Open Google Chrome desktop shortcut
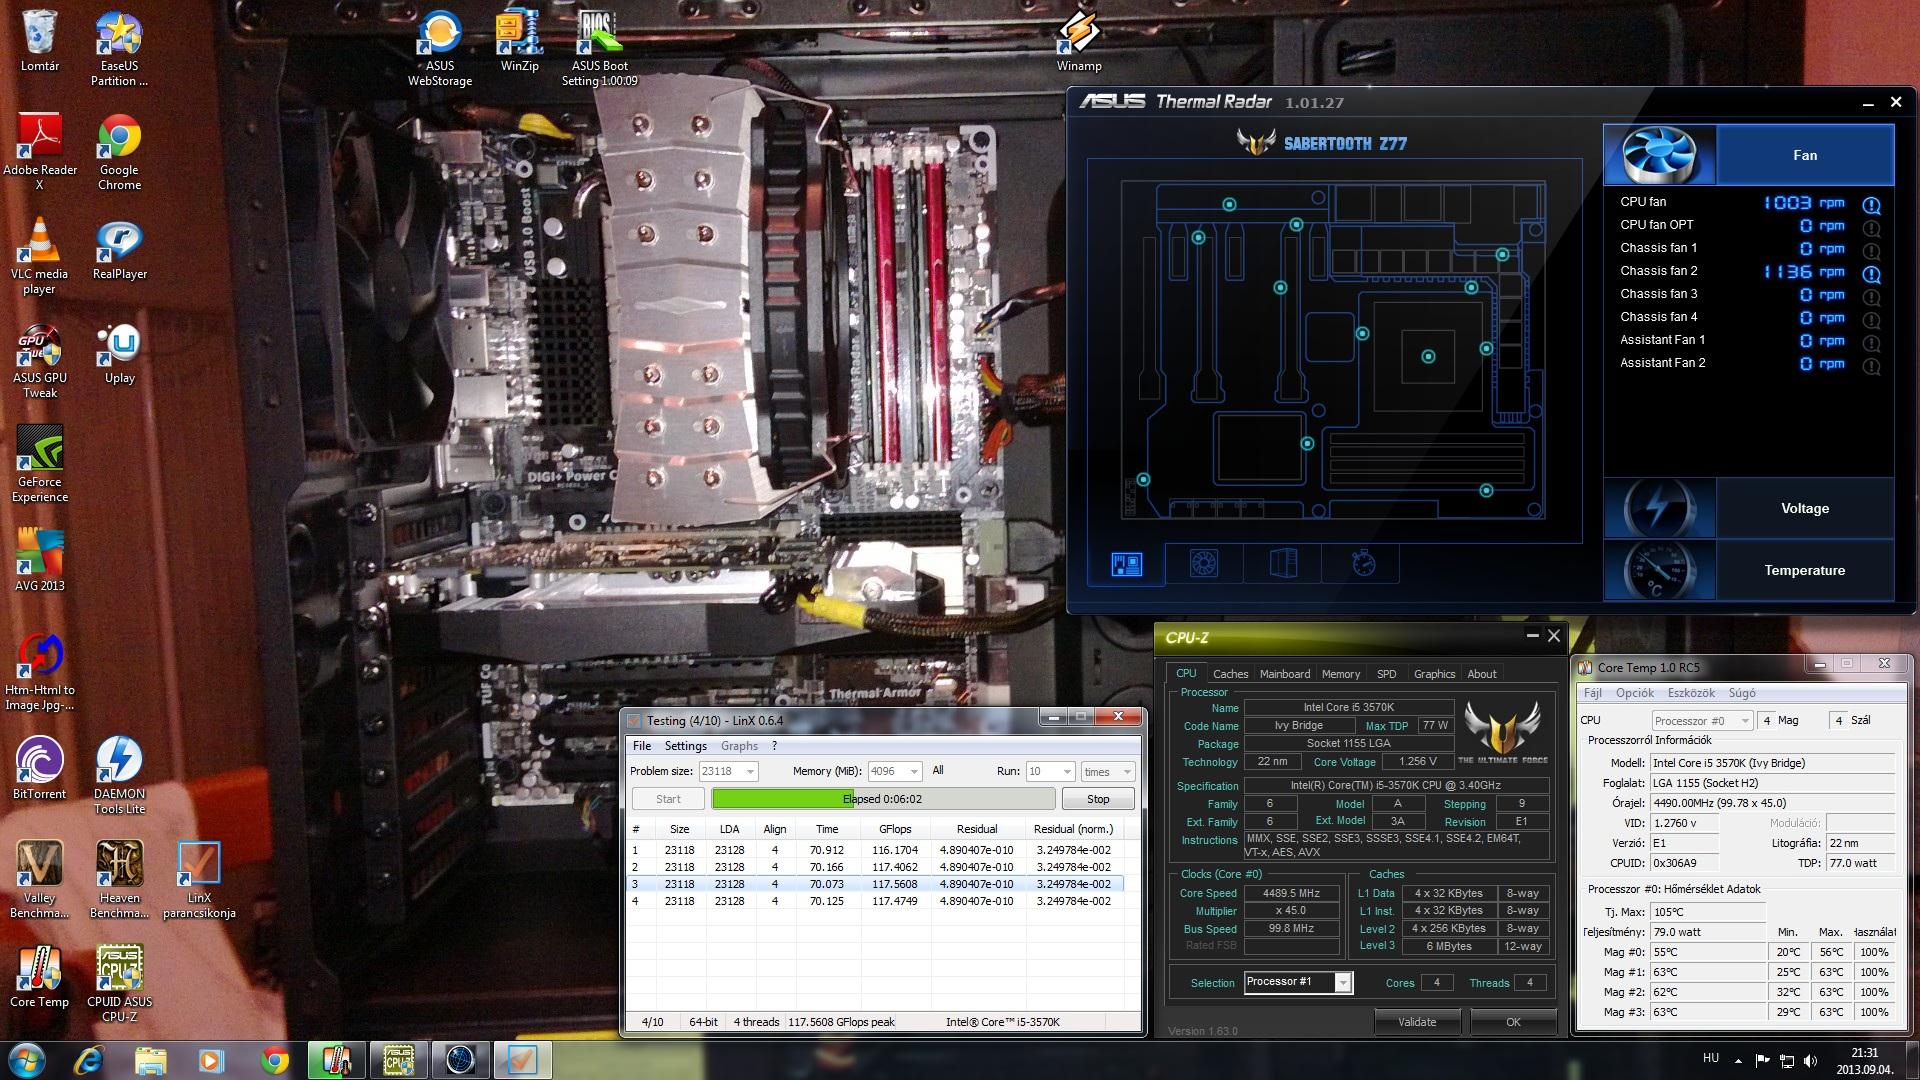 [x=119, y=152]
